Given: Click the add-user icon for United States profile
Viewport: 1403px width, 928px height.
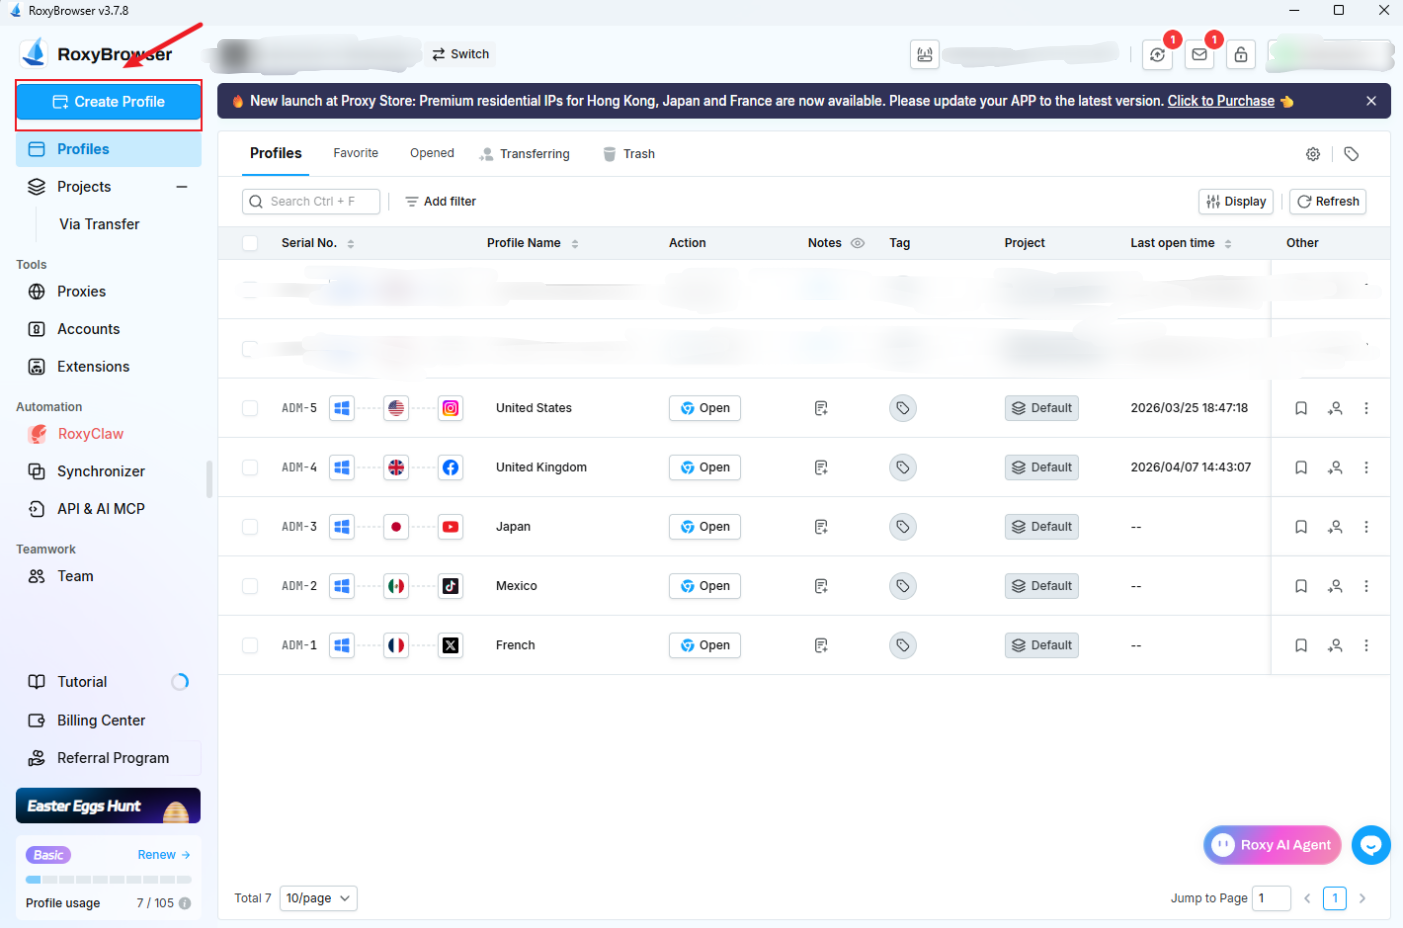Looking at the screenshot, I should tap(1335, 408).
